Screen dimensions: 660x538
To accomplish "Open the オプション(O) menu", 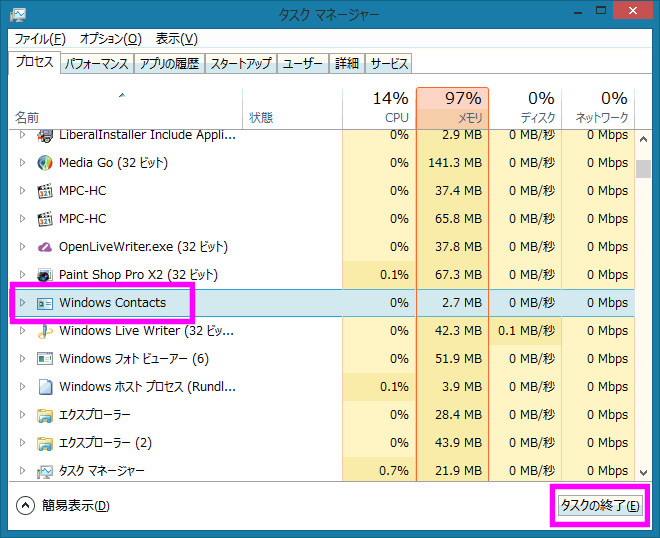I will [110, 38].
